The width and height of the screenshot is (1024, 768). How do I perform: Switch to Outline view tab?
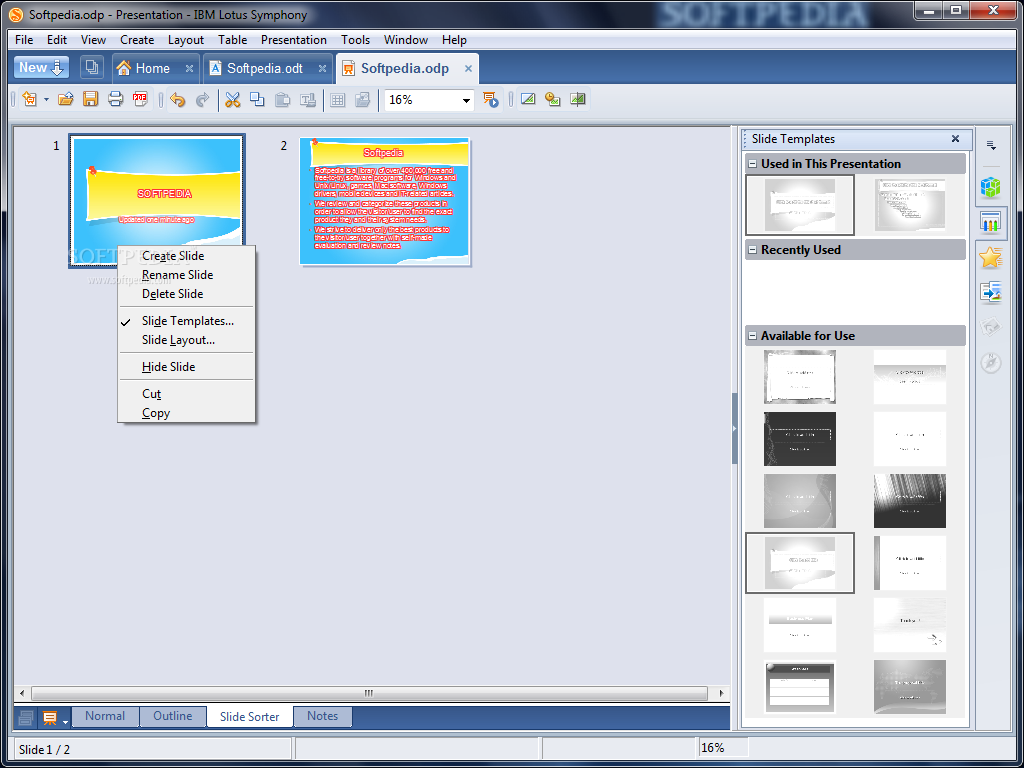tap(172, 716)
